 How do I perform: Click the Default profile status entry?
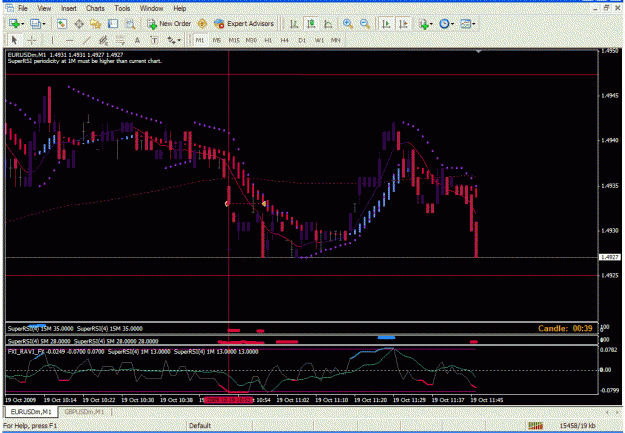pyautogui.click(x=200, y=425)
